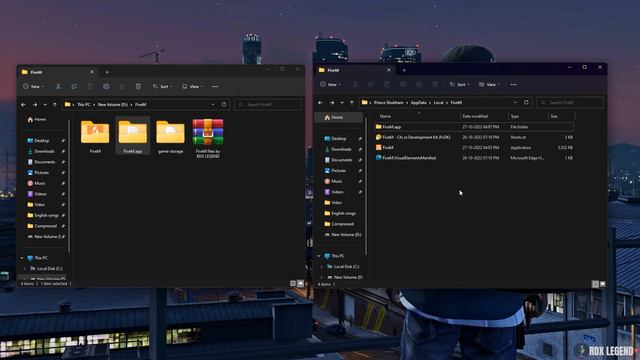Click Size column header in right window

(561, 116)
